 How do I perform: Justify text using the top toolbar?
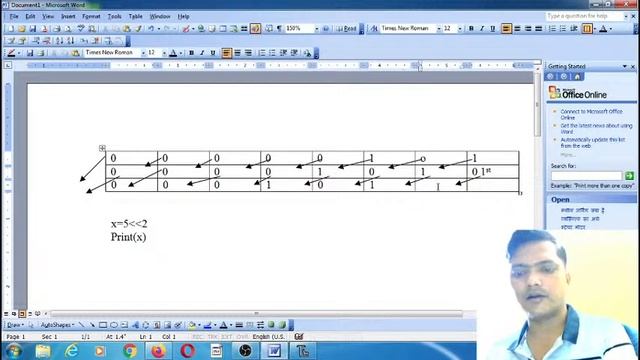[x=539, y=29]
